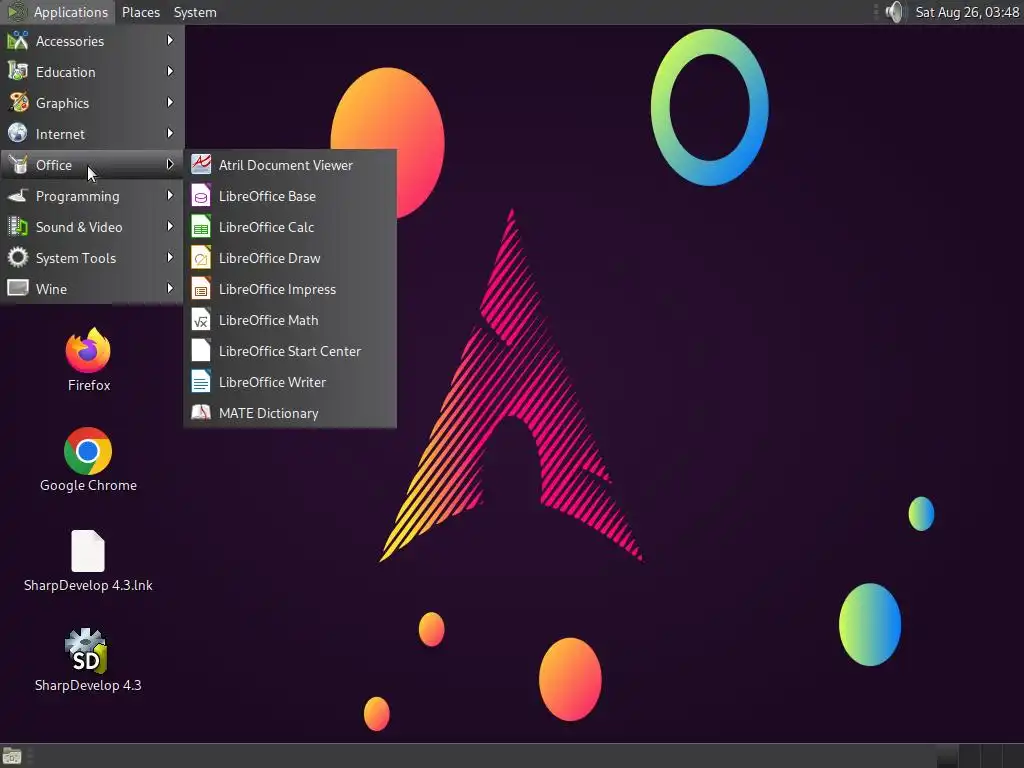Viewport: 1024px width, 768px height.
Task: Select the Graphics menu label
Action: [62, 103]
